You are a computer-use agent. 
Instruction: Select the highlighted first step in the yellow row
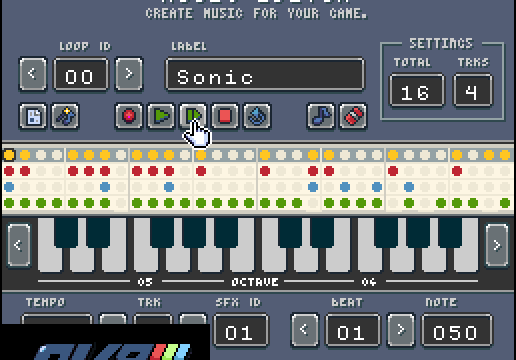coord(9,155)
